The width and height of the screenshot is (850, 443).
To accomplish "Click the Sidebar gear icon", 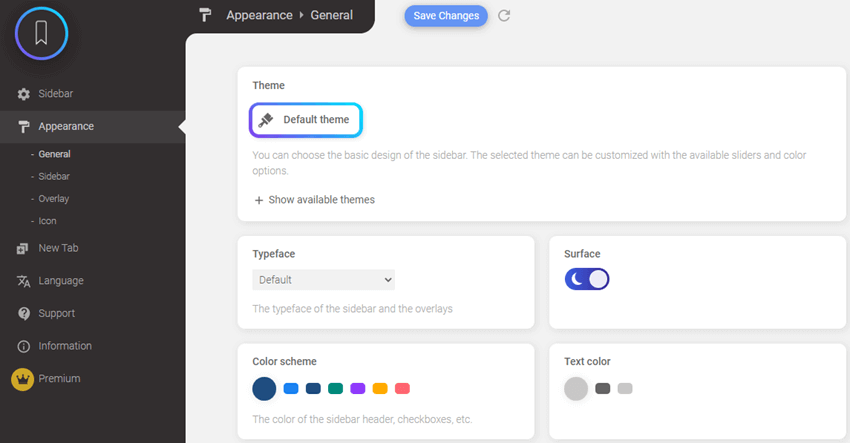I will (x=24, y=94).
